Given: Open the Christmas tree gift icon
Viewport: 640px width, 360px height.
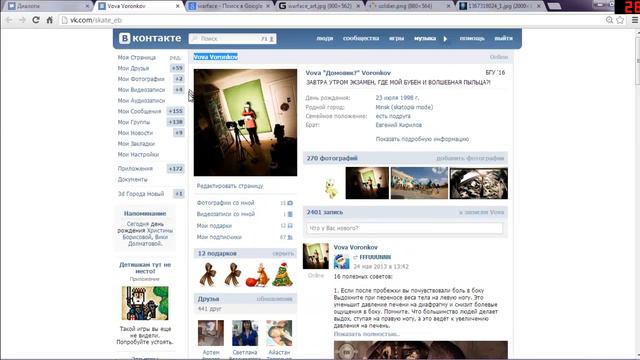Looking at the screenshot, I should pyautogui.click(x=282, y=274).
